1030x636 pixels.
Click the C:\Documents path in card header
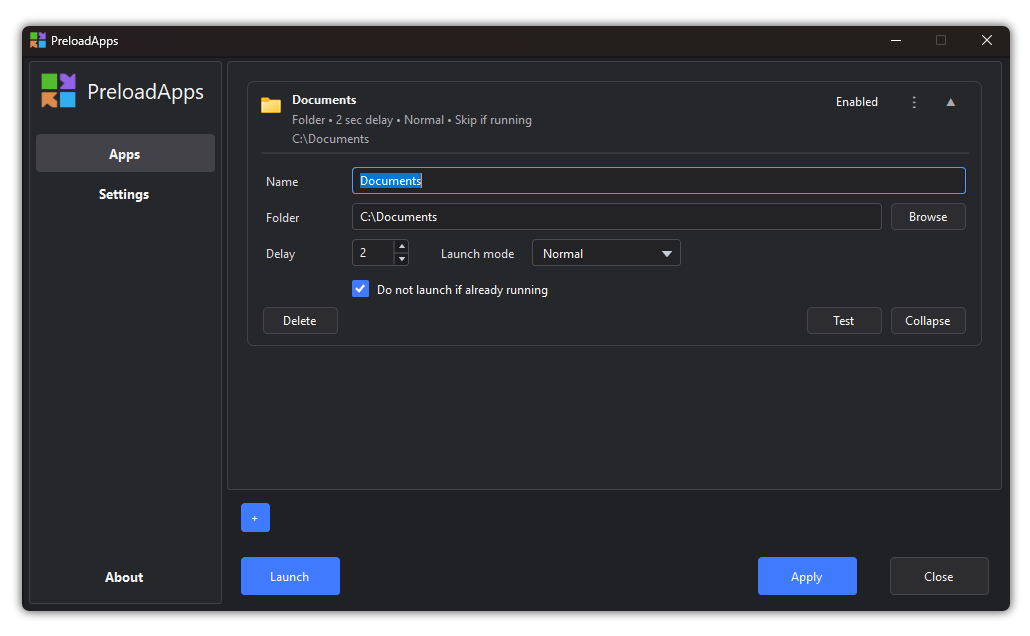pos(330,139)
